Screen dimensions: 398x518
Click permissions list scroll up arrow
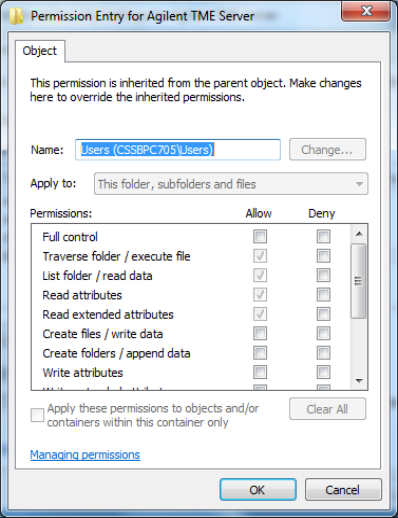[x=359, y=234]
